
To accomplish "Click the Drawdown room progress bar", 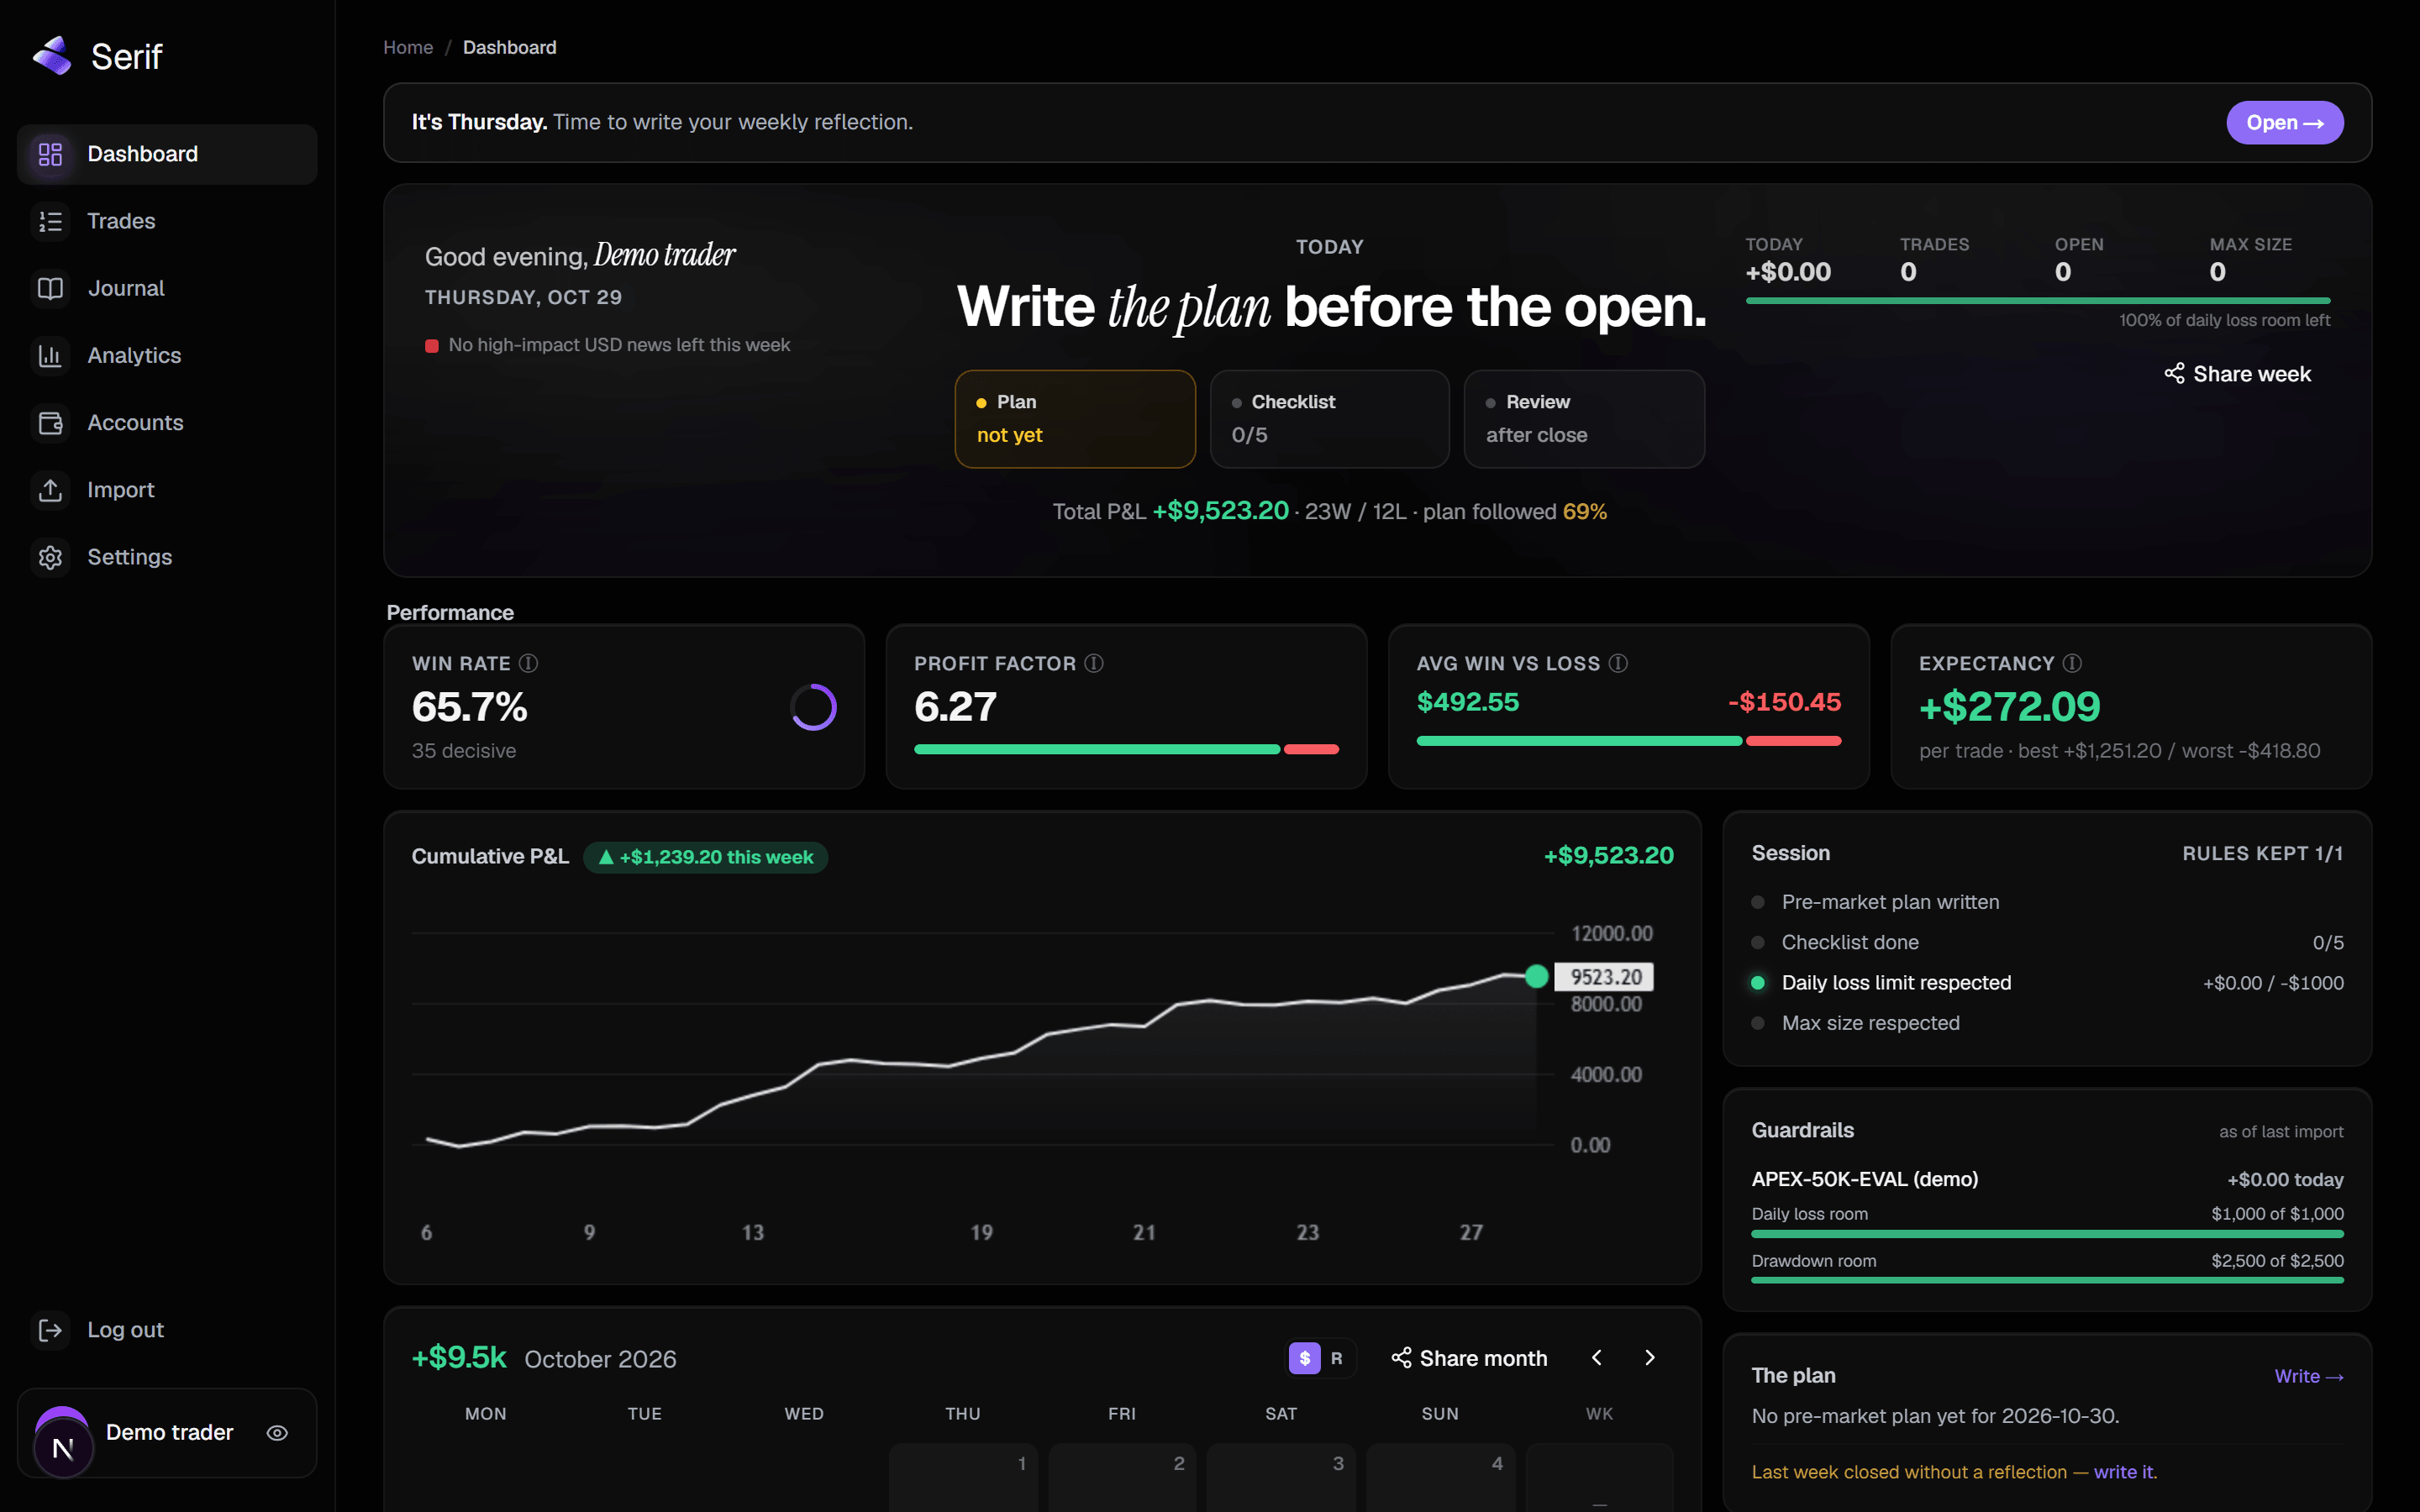I will [2047, 1279].
